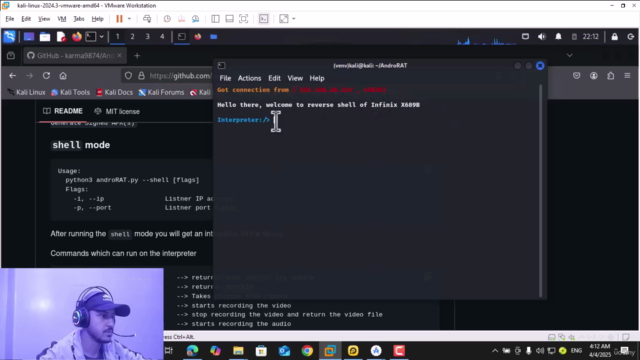
Task: Go back in Firefox
Action: pos(13,76)
